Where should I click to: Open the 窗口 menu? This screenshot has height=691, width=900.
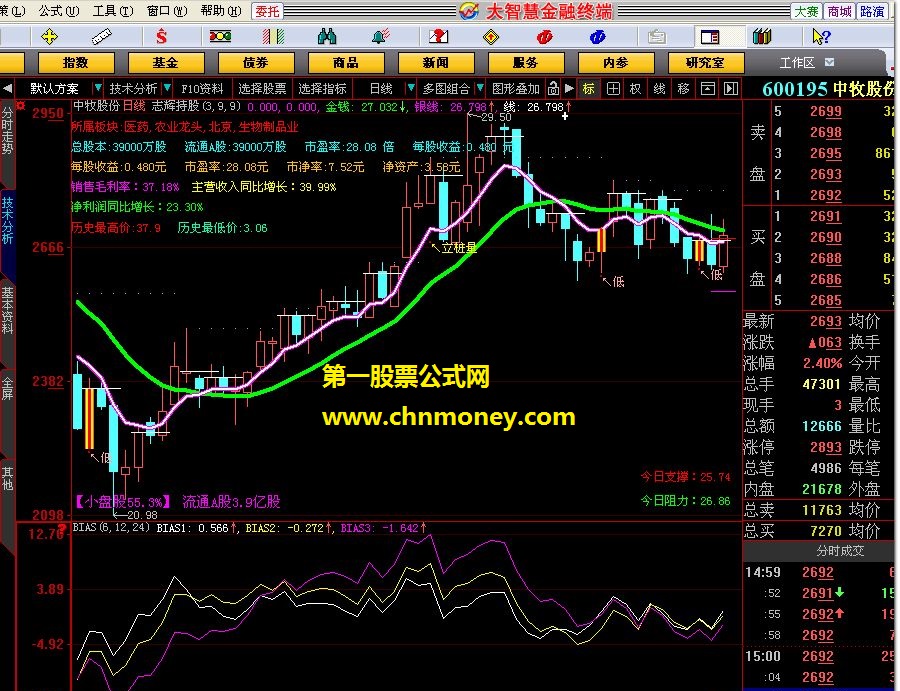coord(166,11)
